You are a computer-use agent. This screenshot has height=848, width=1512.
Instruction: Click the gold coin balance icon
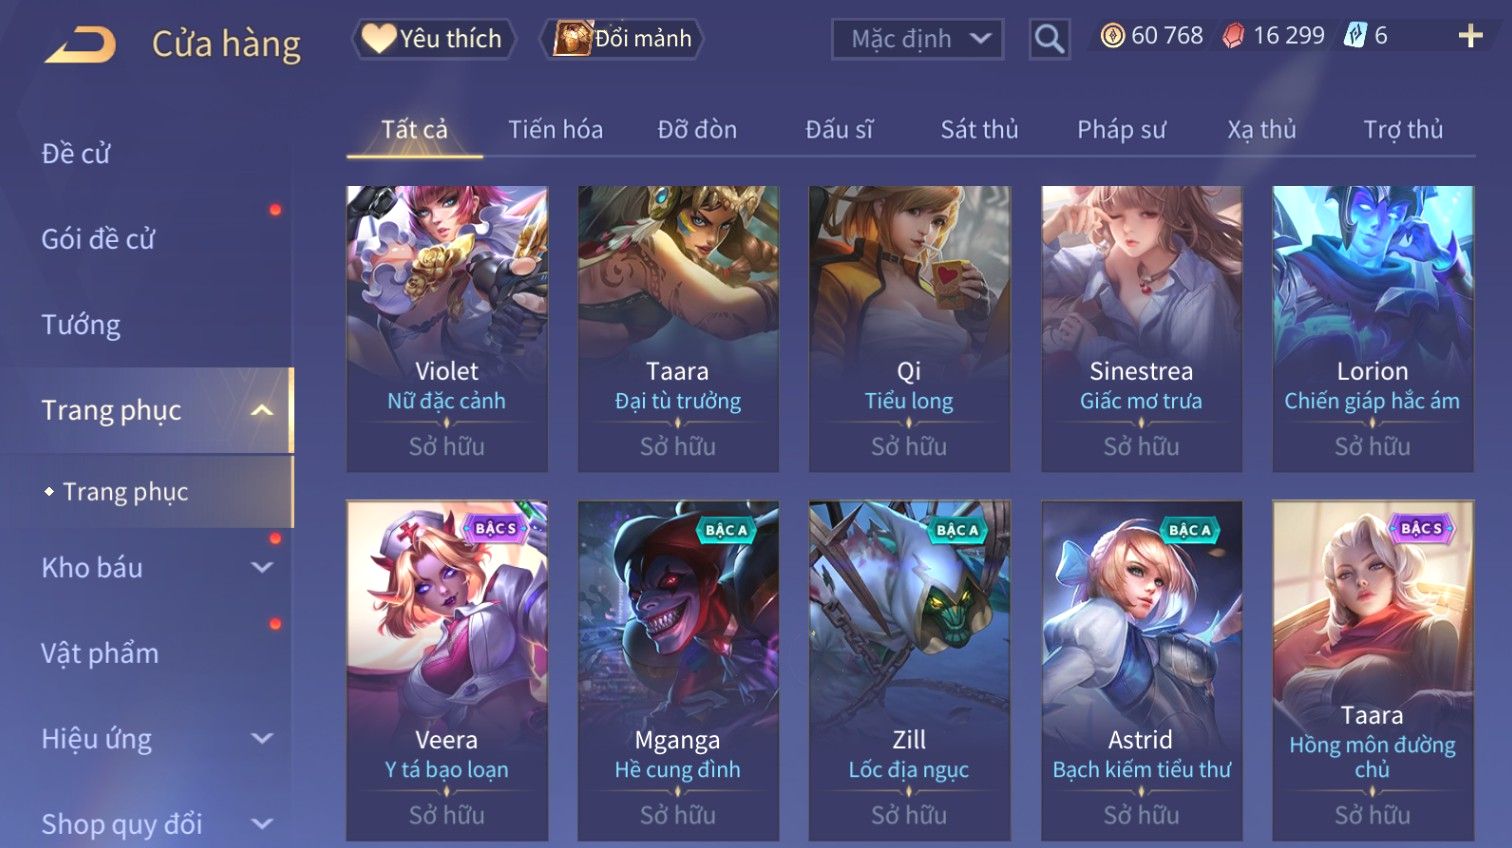[1112, 36]
